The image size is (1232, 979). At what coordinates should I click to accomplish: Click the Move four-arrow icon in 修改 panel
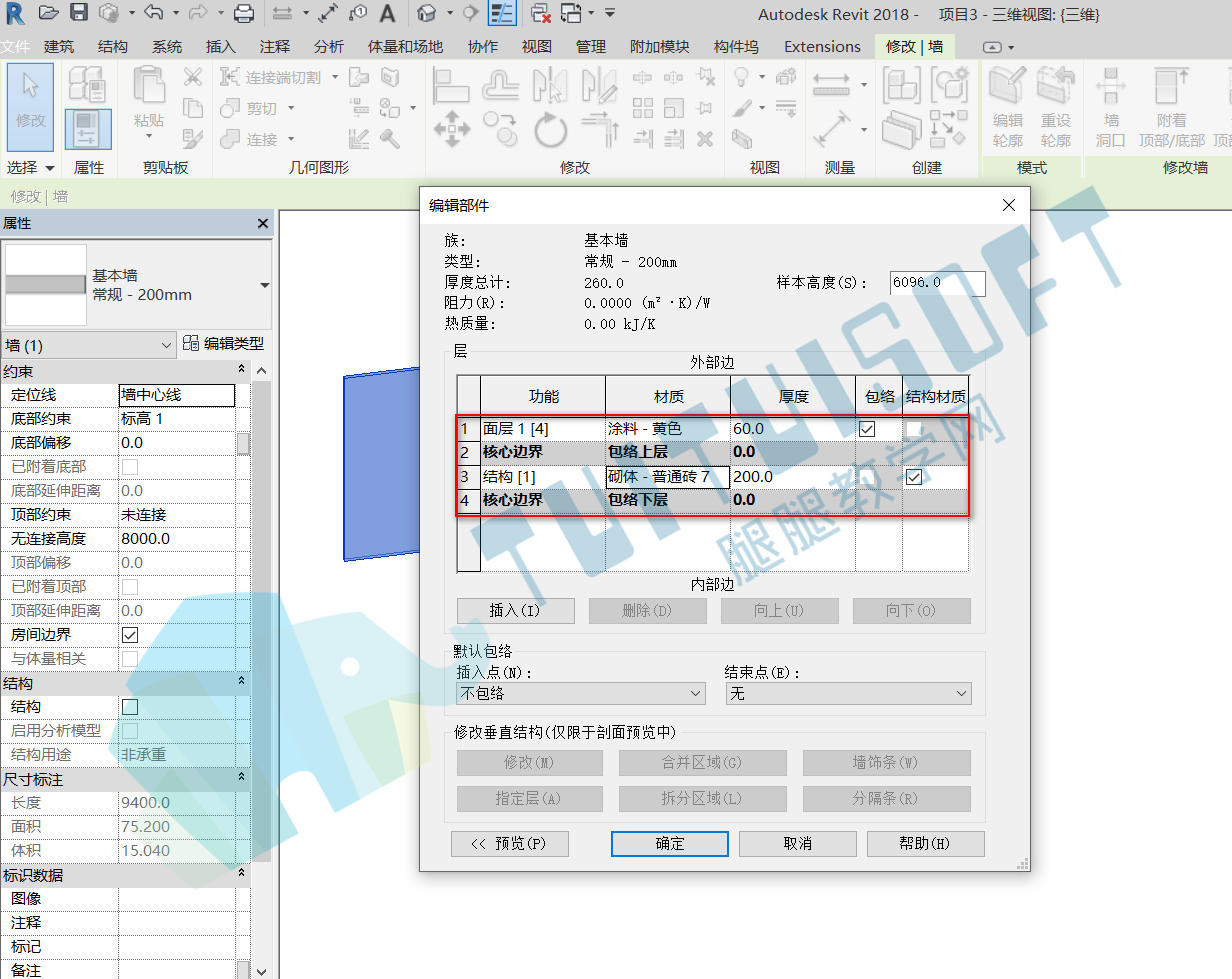[x=451, y=129]
